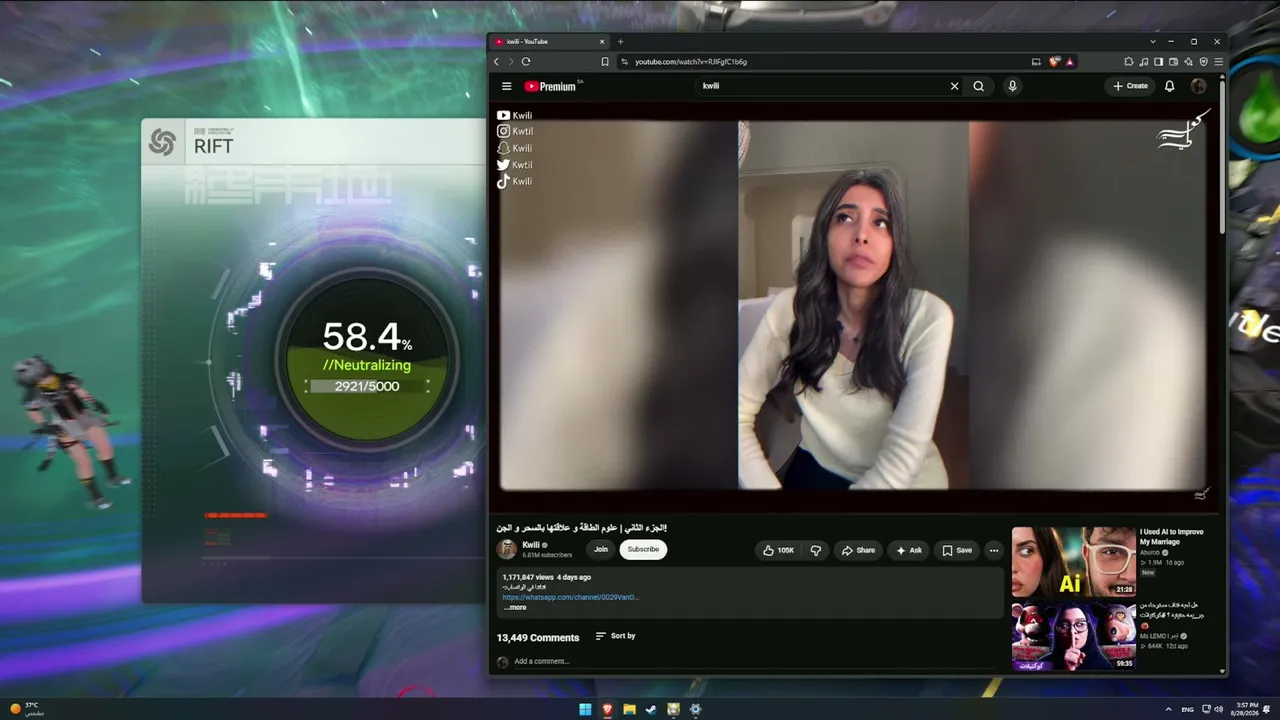Open File Explorer from the taskbar
Viewport: 1280px width, 720px height.
[629, 709]
